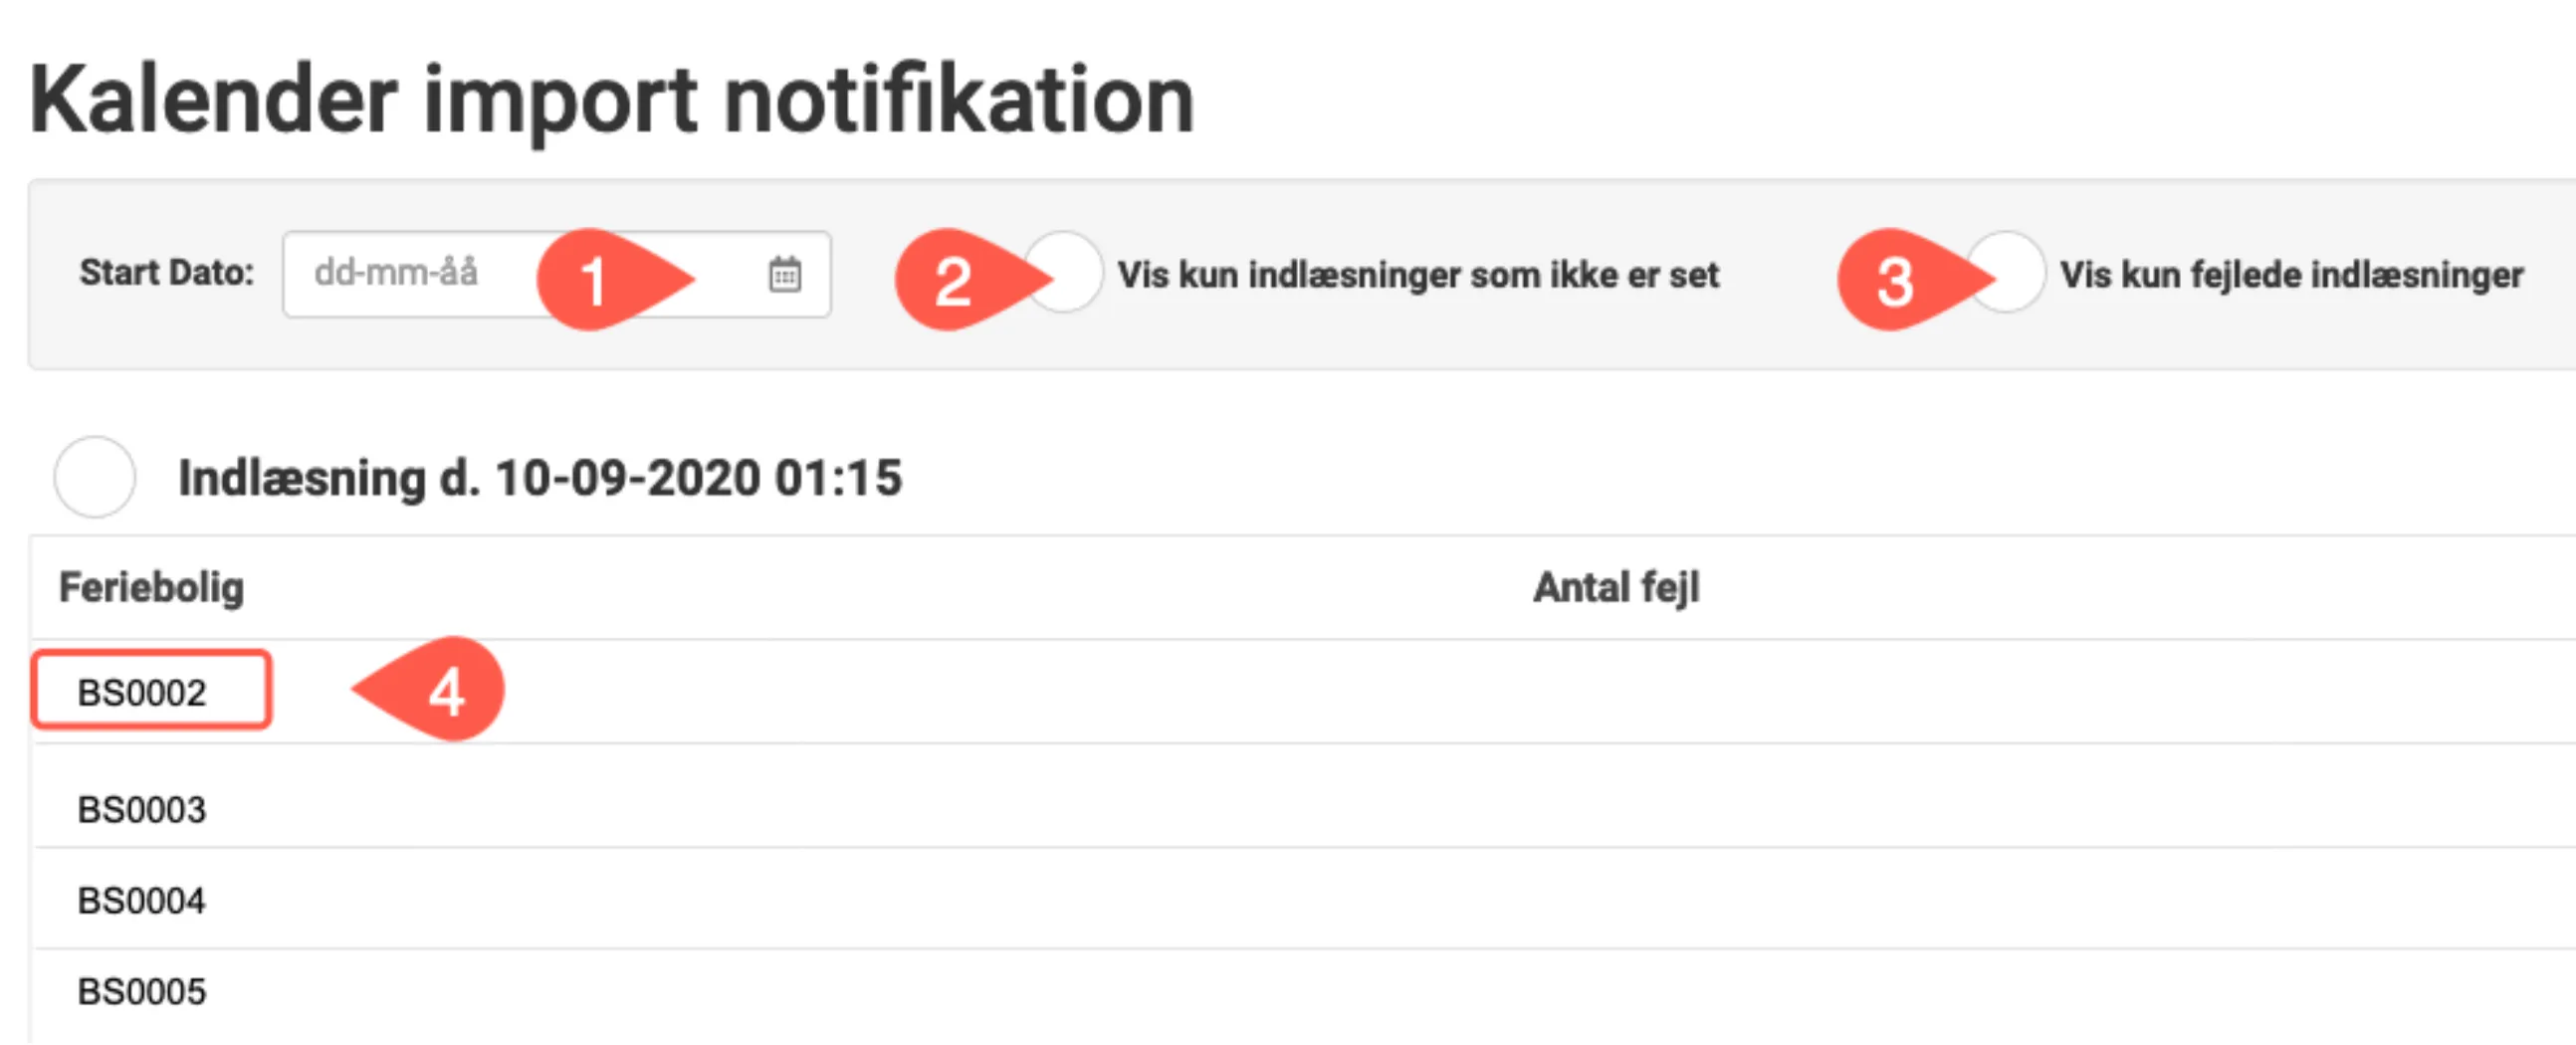Select the BS0004 entry in the list
This screenshot has height=1045, width=2576.
(141, 899)
